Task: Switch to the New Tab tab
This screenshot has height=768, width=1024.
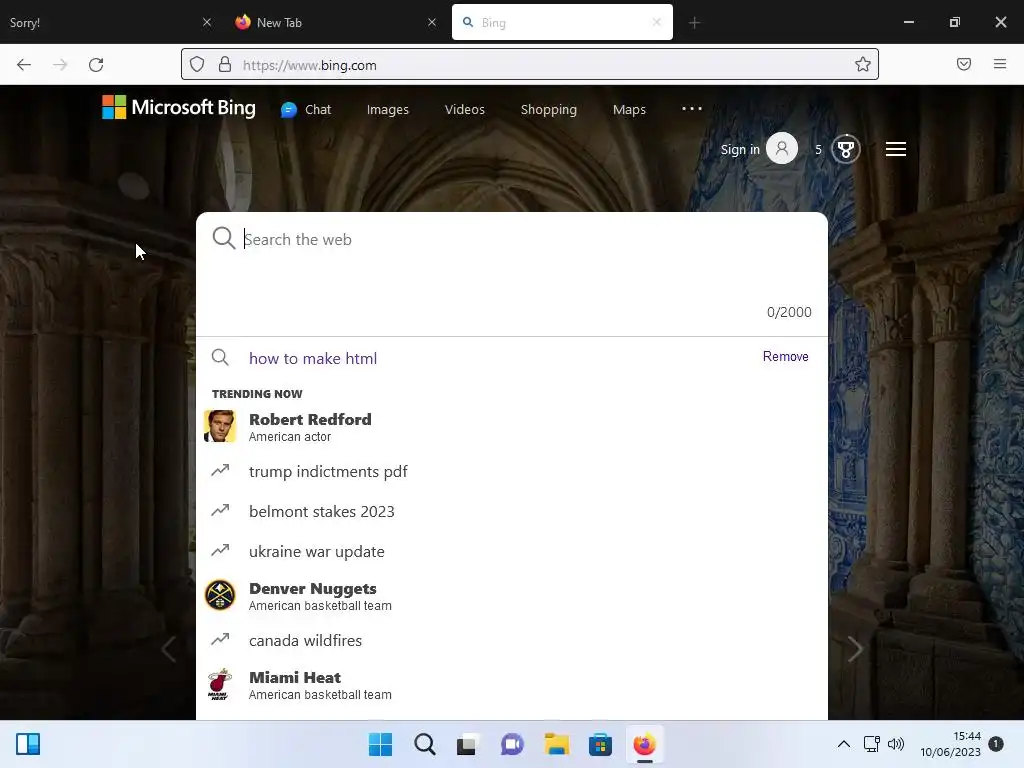Action: point(334,23)
